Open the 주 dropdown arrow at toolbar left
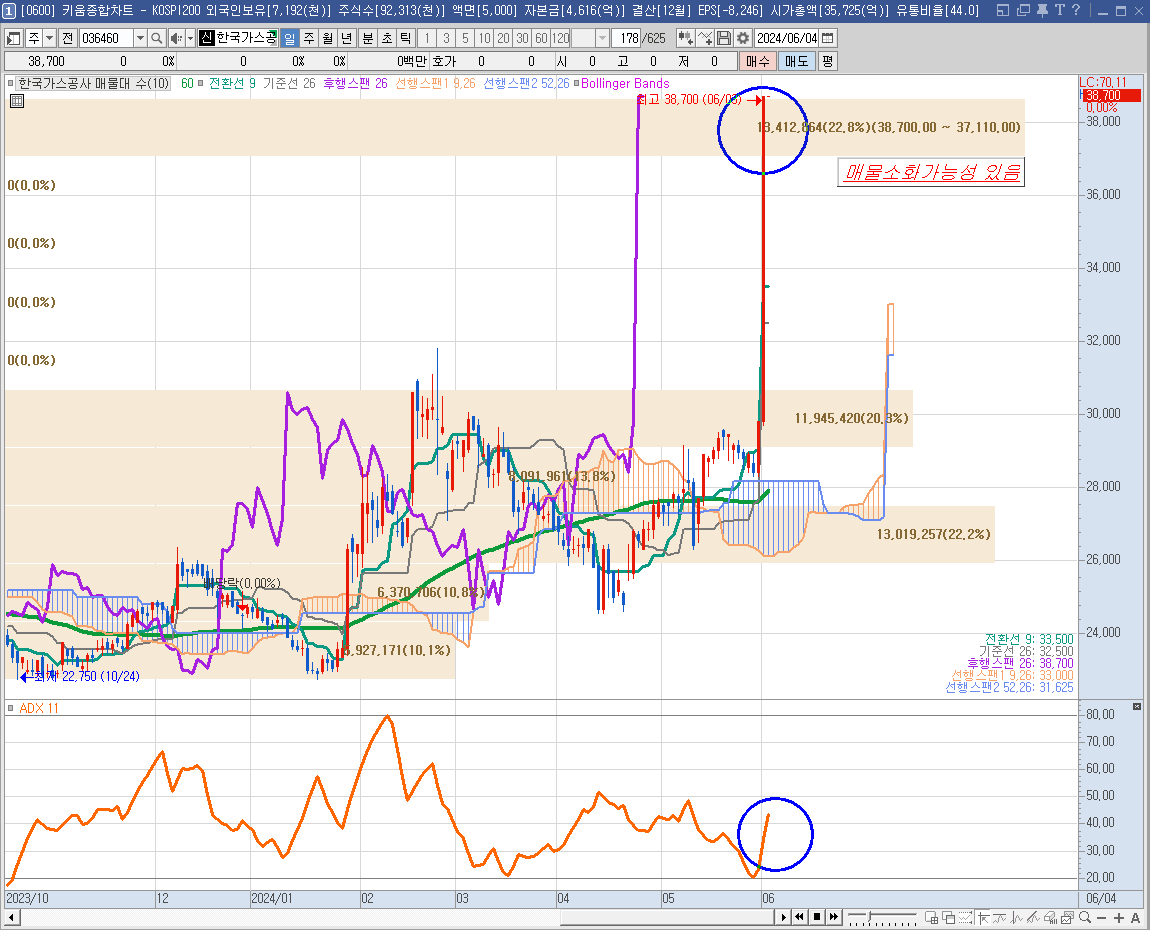The image size is (1150, 930). coord(49,38)
